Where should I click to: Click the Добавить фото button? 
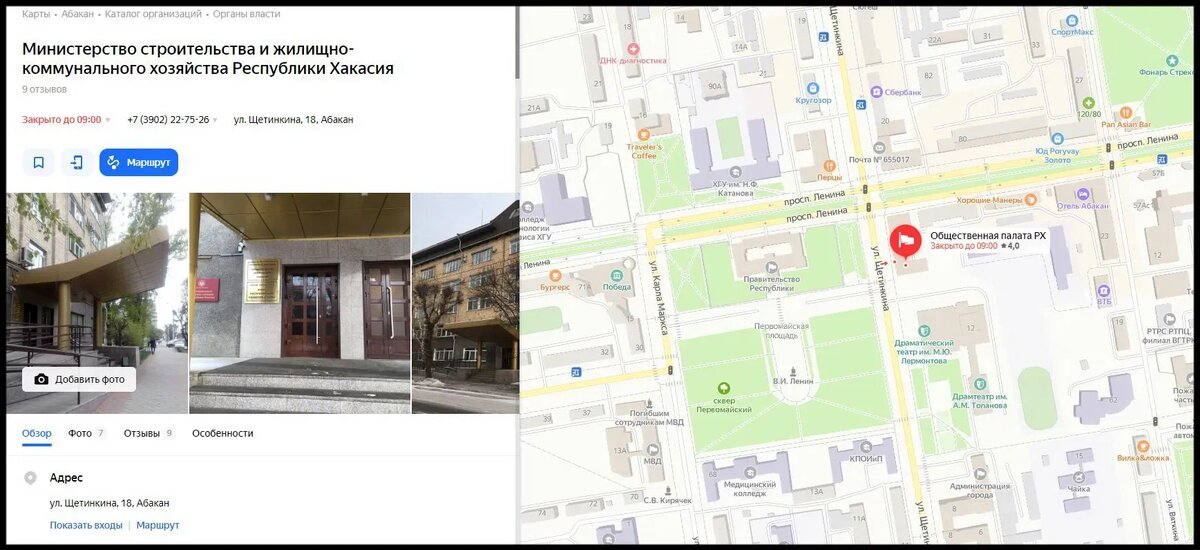[79, 379]
